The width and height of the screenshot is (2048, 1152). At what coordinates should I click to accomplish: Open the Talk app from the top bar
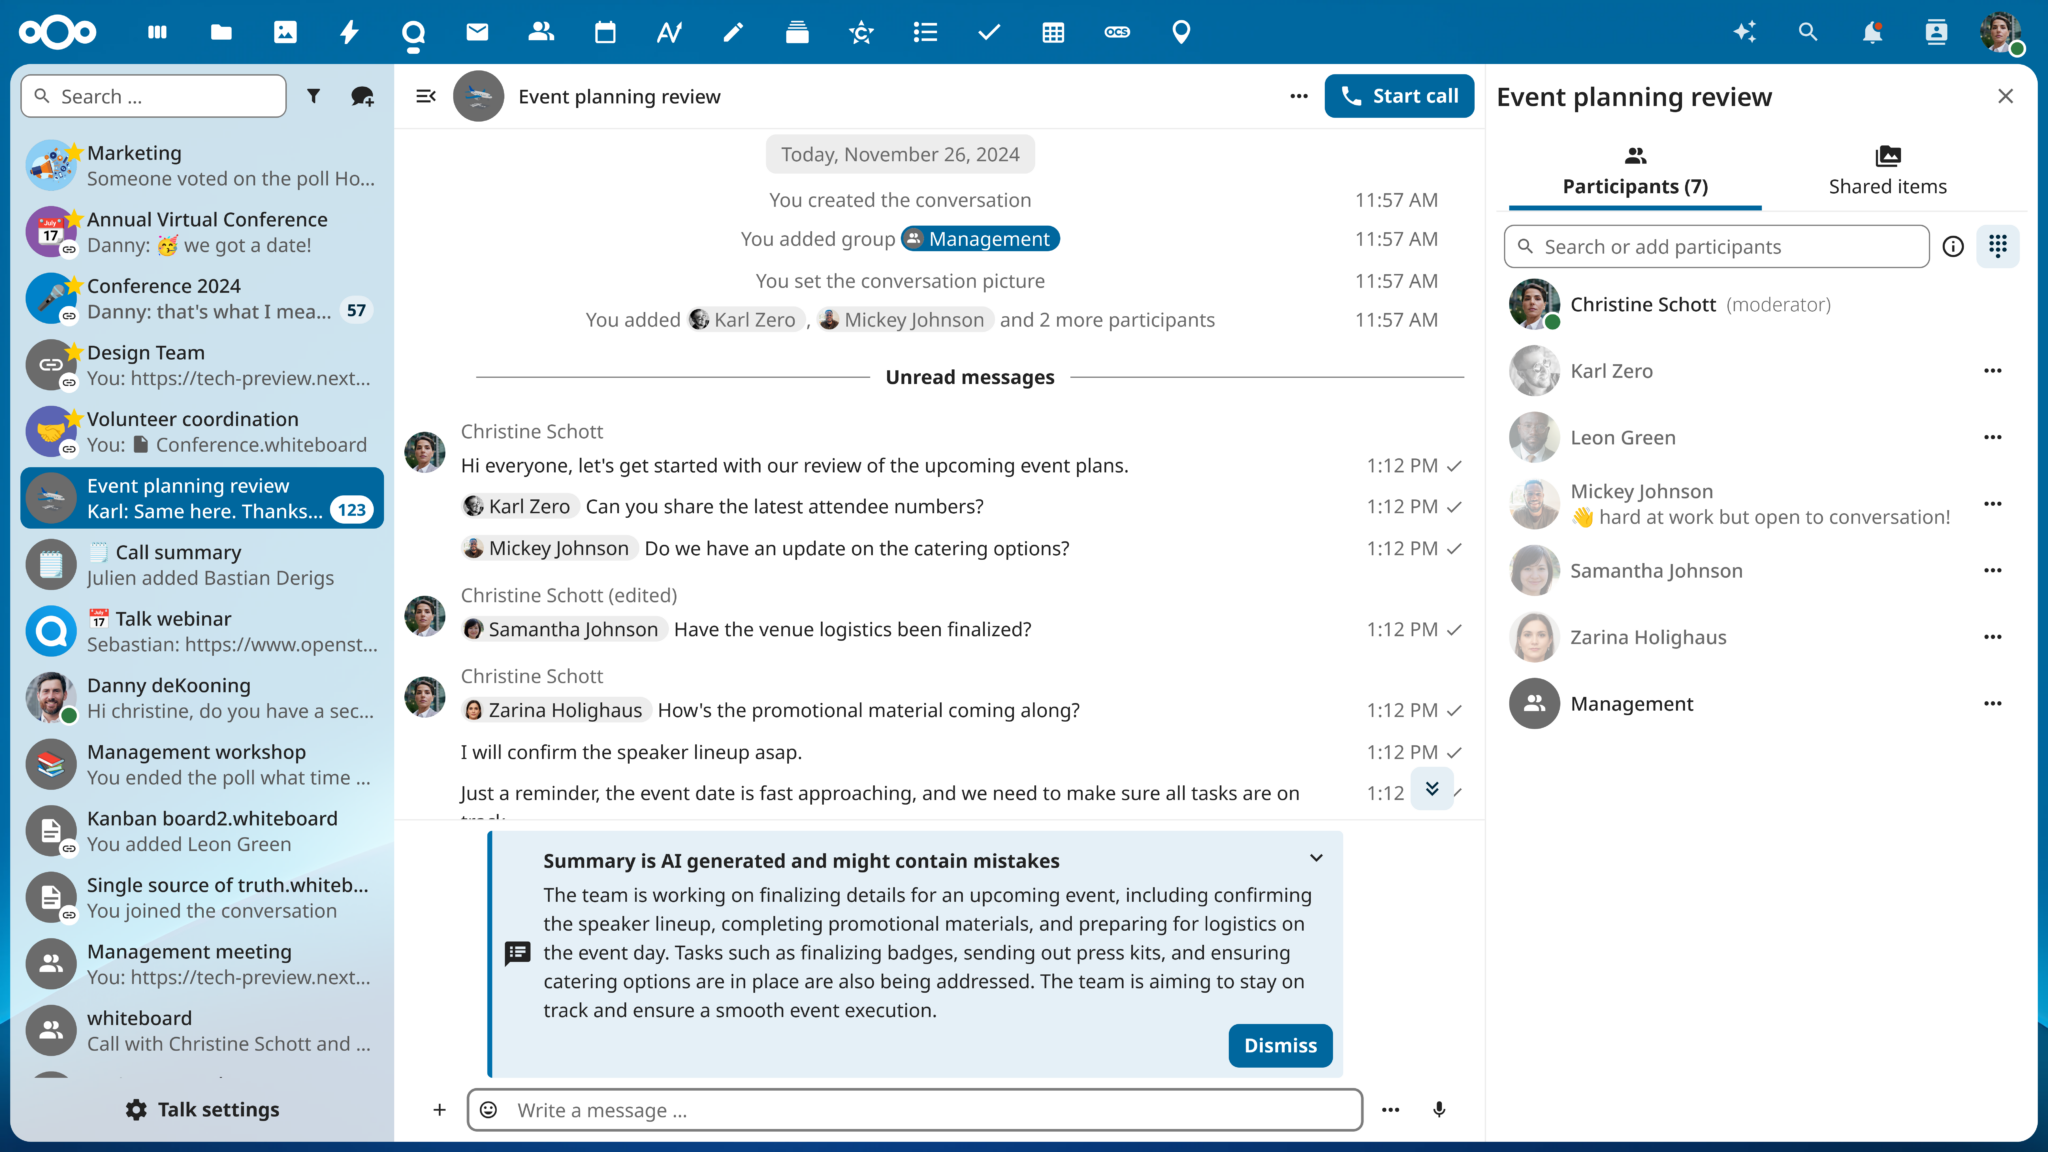(x=413, y=31)
